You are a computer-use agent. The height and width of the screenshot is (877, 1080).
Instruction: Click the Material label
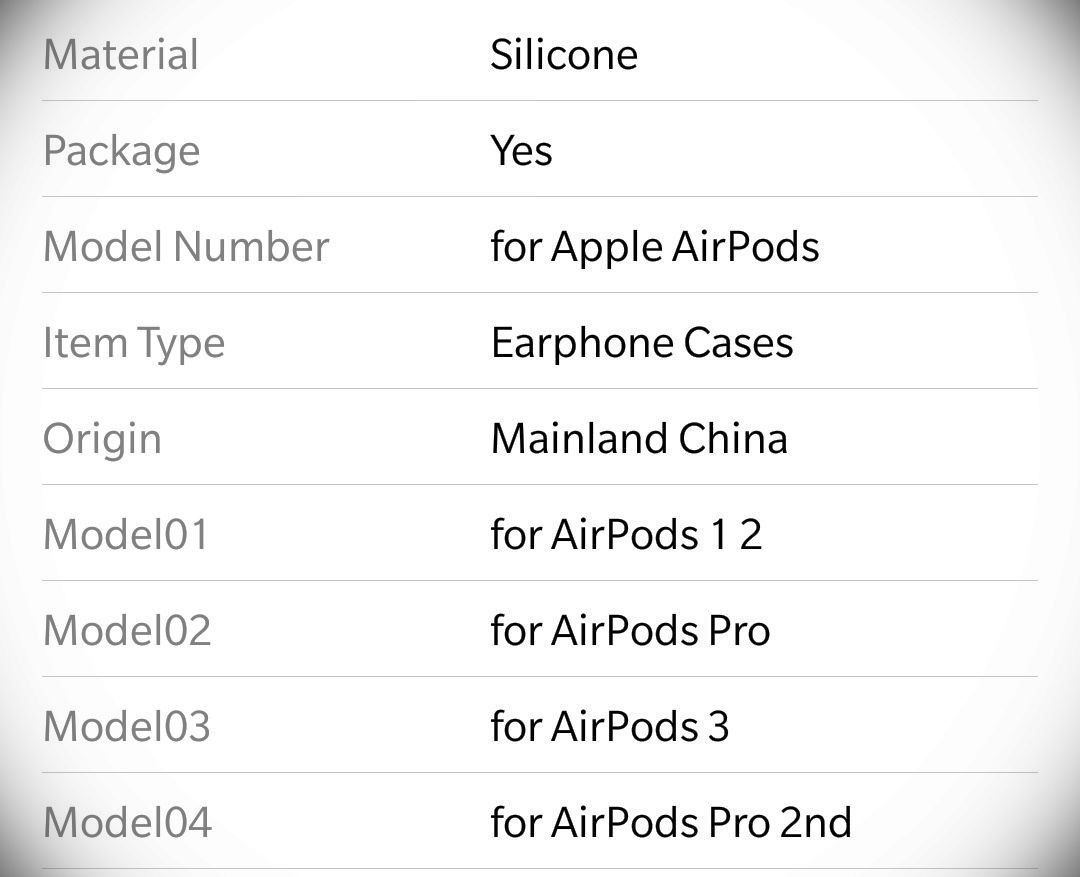point(121,54)
